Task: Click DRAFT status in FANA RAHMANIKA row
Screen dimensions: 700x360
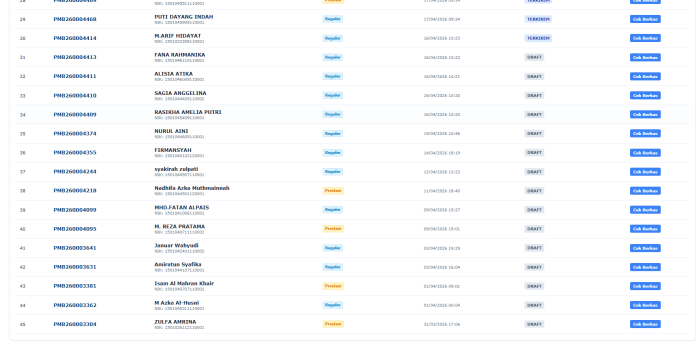Action: 534,57
